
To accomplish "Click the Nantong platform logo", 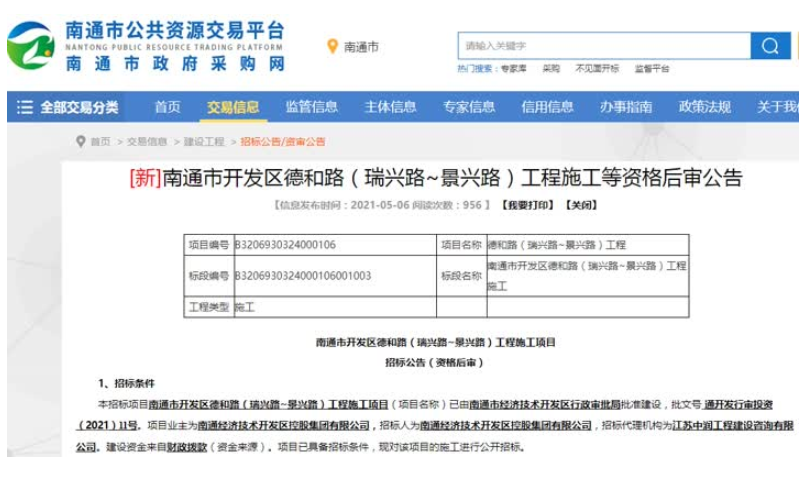I will (x=31, y=45).
